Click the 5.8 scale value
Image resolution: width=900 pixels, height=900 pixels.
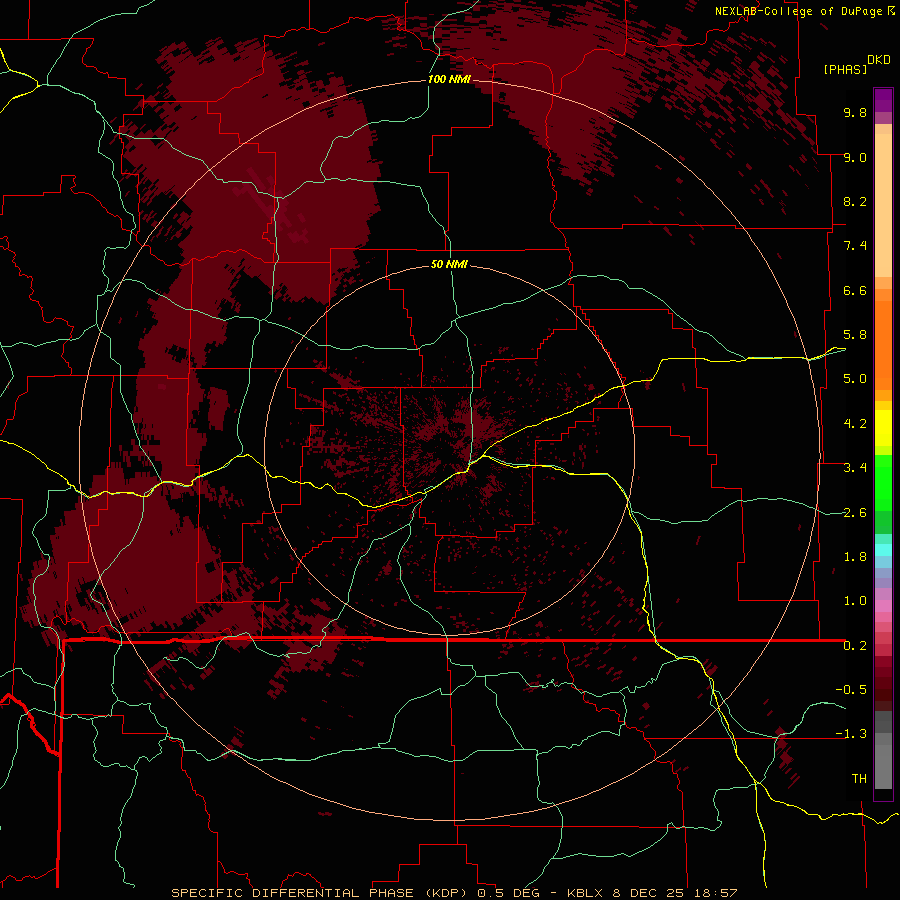855,335
